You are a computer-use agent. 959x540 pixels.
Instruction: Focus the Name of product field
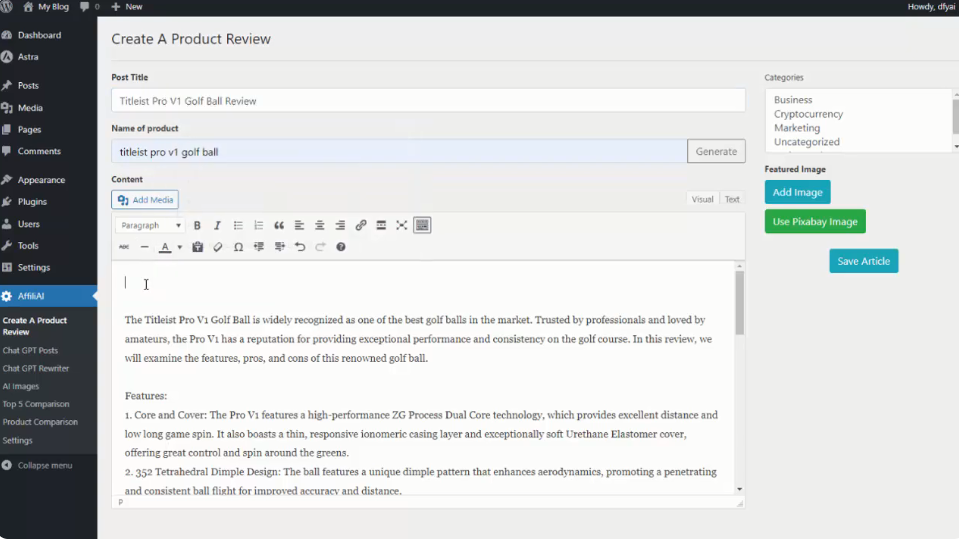coord(399,152)
